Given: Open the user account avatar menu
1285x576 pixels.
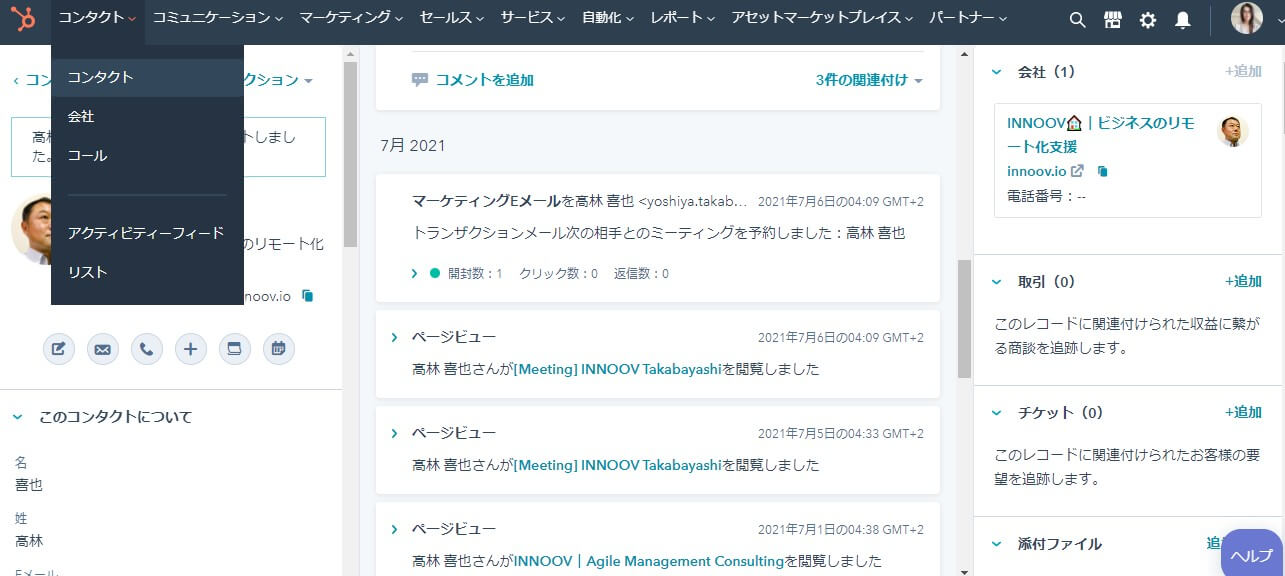Looking at the screenshot, I should coord(1247,19).
